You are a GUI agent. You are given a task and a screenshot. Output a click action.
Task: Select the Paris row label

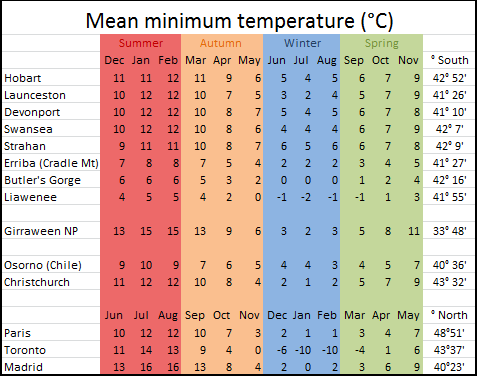pyautogui.click(x=17, y=333)
